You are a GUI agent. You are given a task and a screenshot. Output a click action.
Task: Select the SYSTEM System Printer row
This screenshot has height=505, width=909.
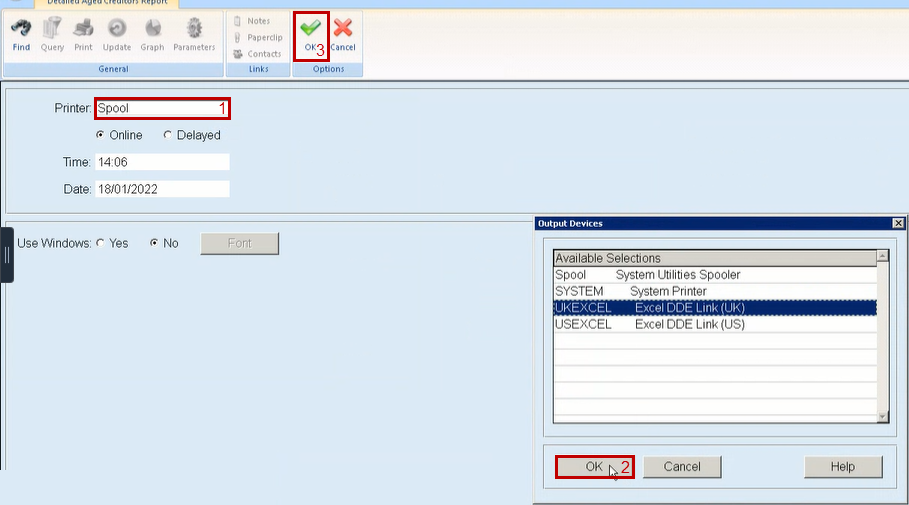point(715,291)
